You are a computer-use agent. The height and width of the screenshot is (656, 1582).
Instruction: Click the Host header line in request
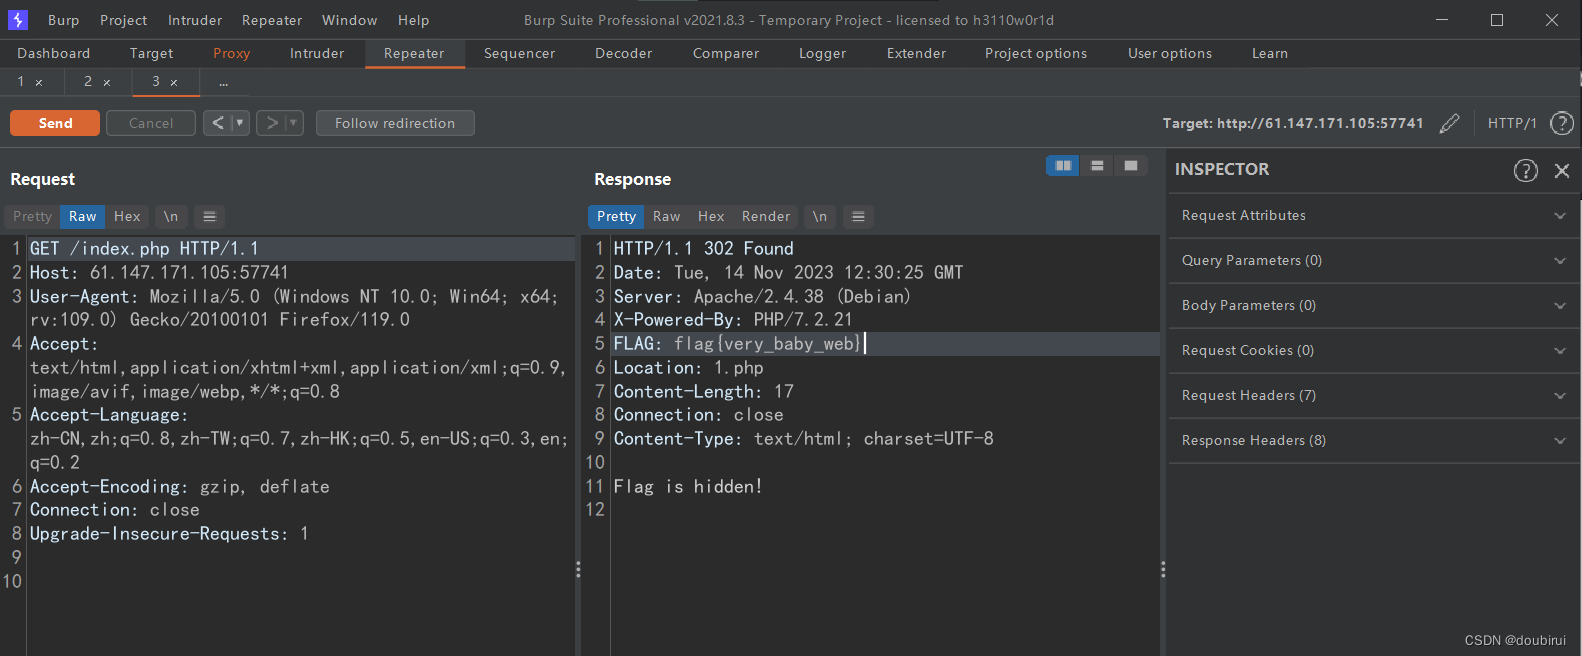pos(159,272)
